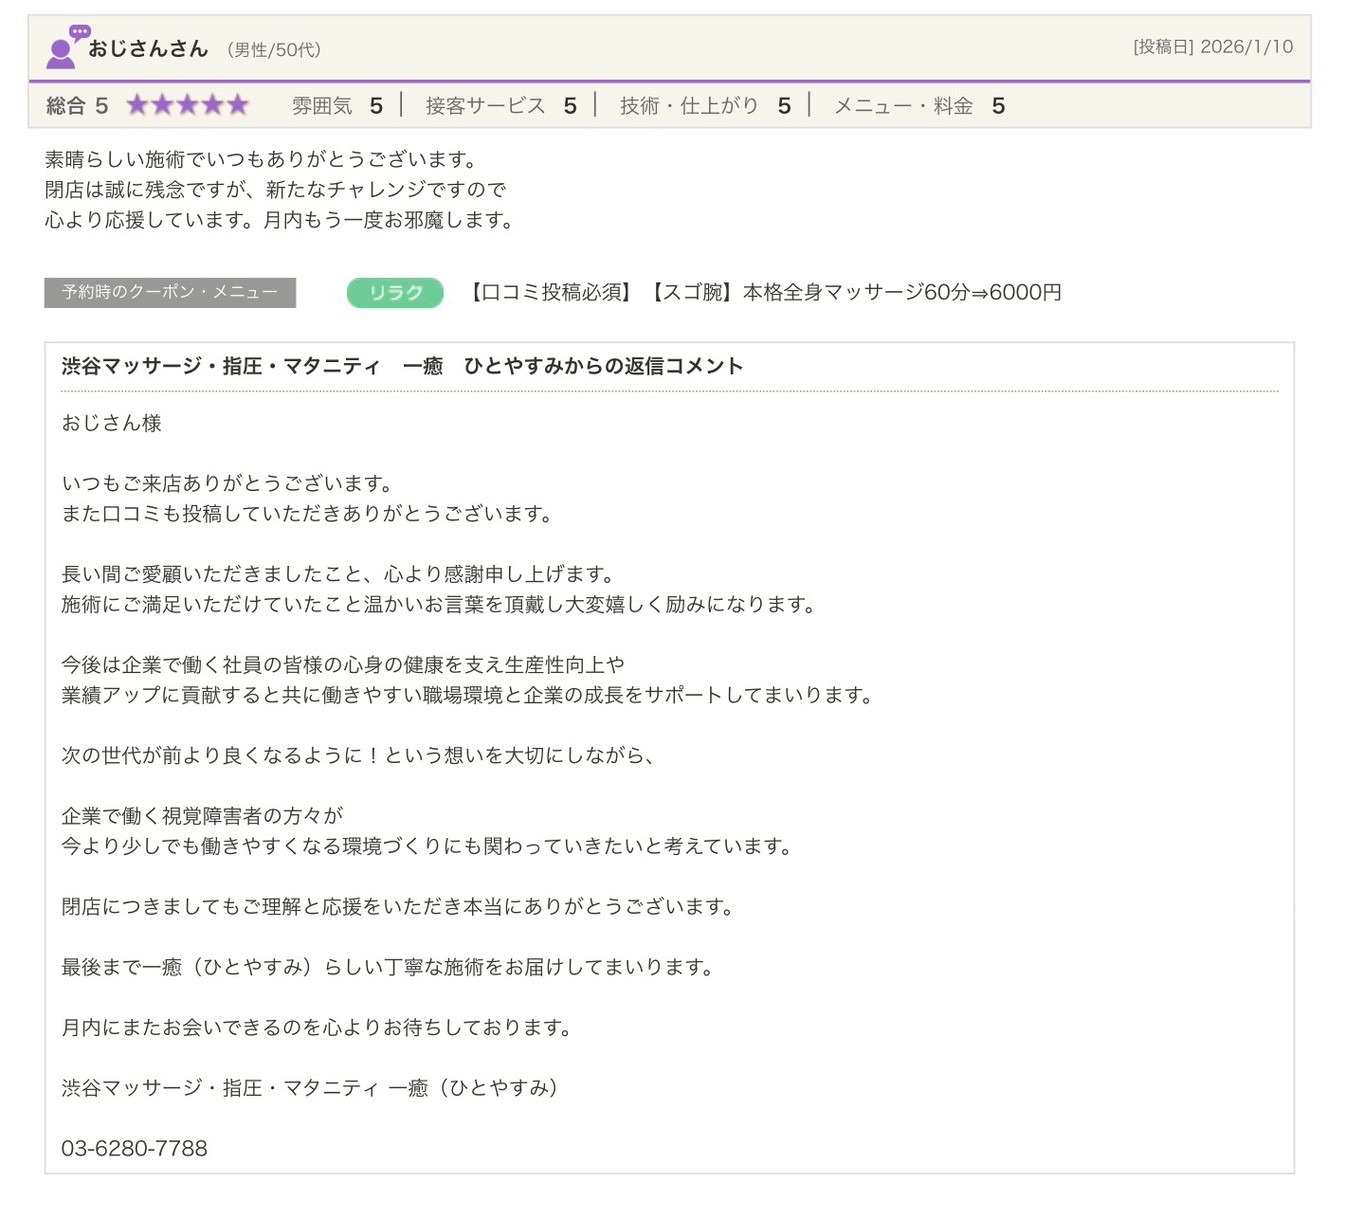Click the phone number 03-6280-7788
Screen dimensions: 1345x1218
tap(134, 1148)
